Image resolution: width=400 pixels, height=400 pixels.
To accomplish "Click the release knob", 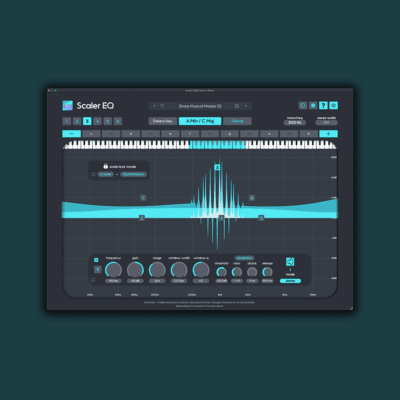I will [267, 272].
